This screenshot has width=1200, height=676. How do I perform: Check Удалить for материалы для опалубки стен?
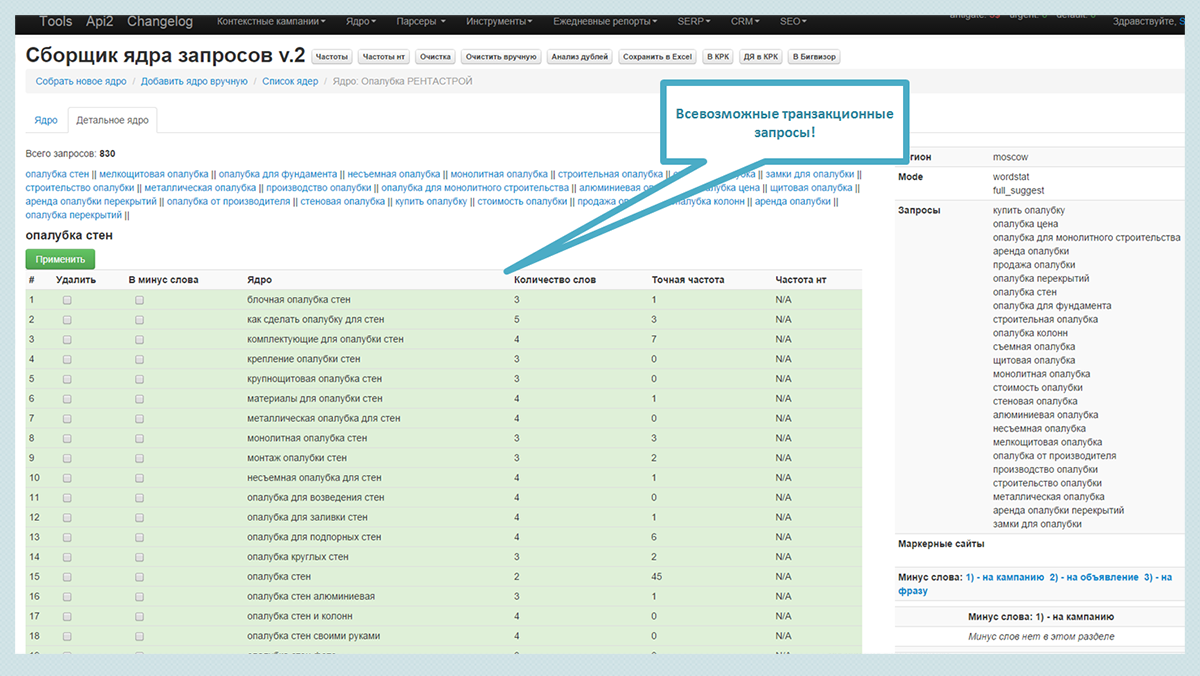pyautogui.click(x=67, y=399)
